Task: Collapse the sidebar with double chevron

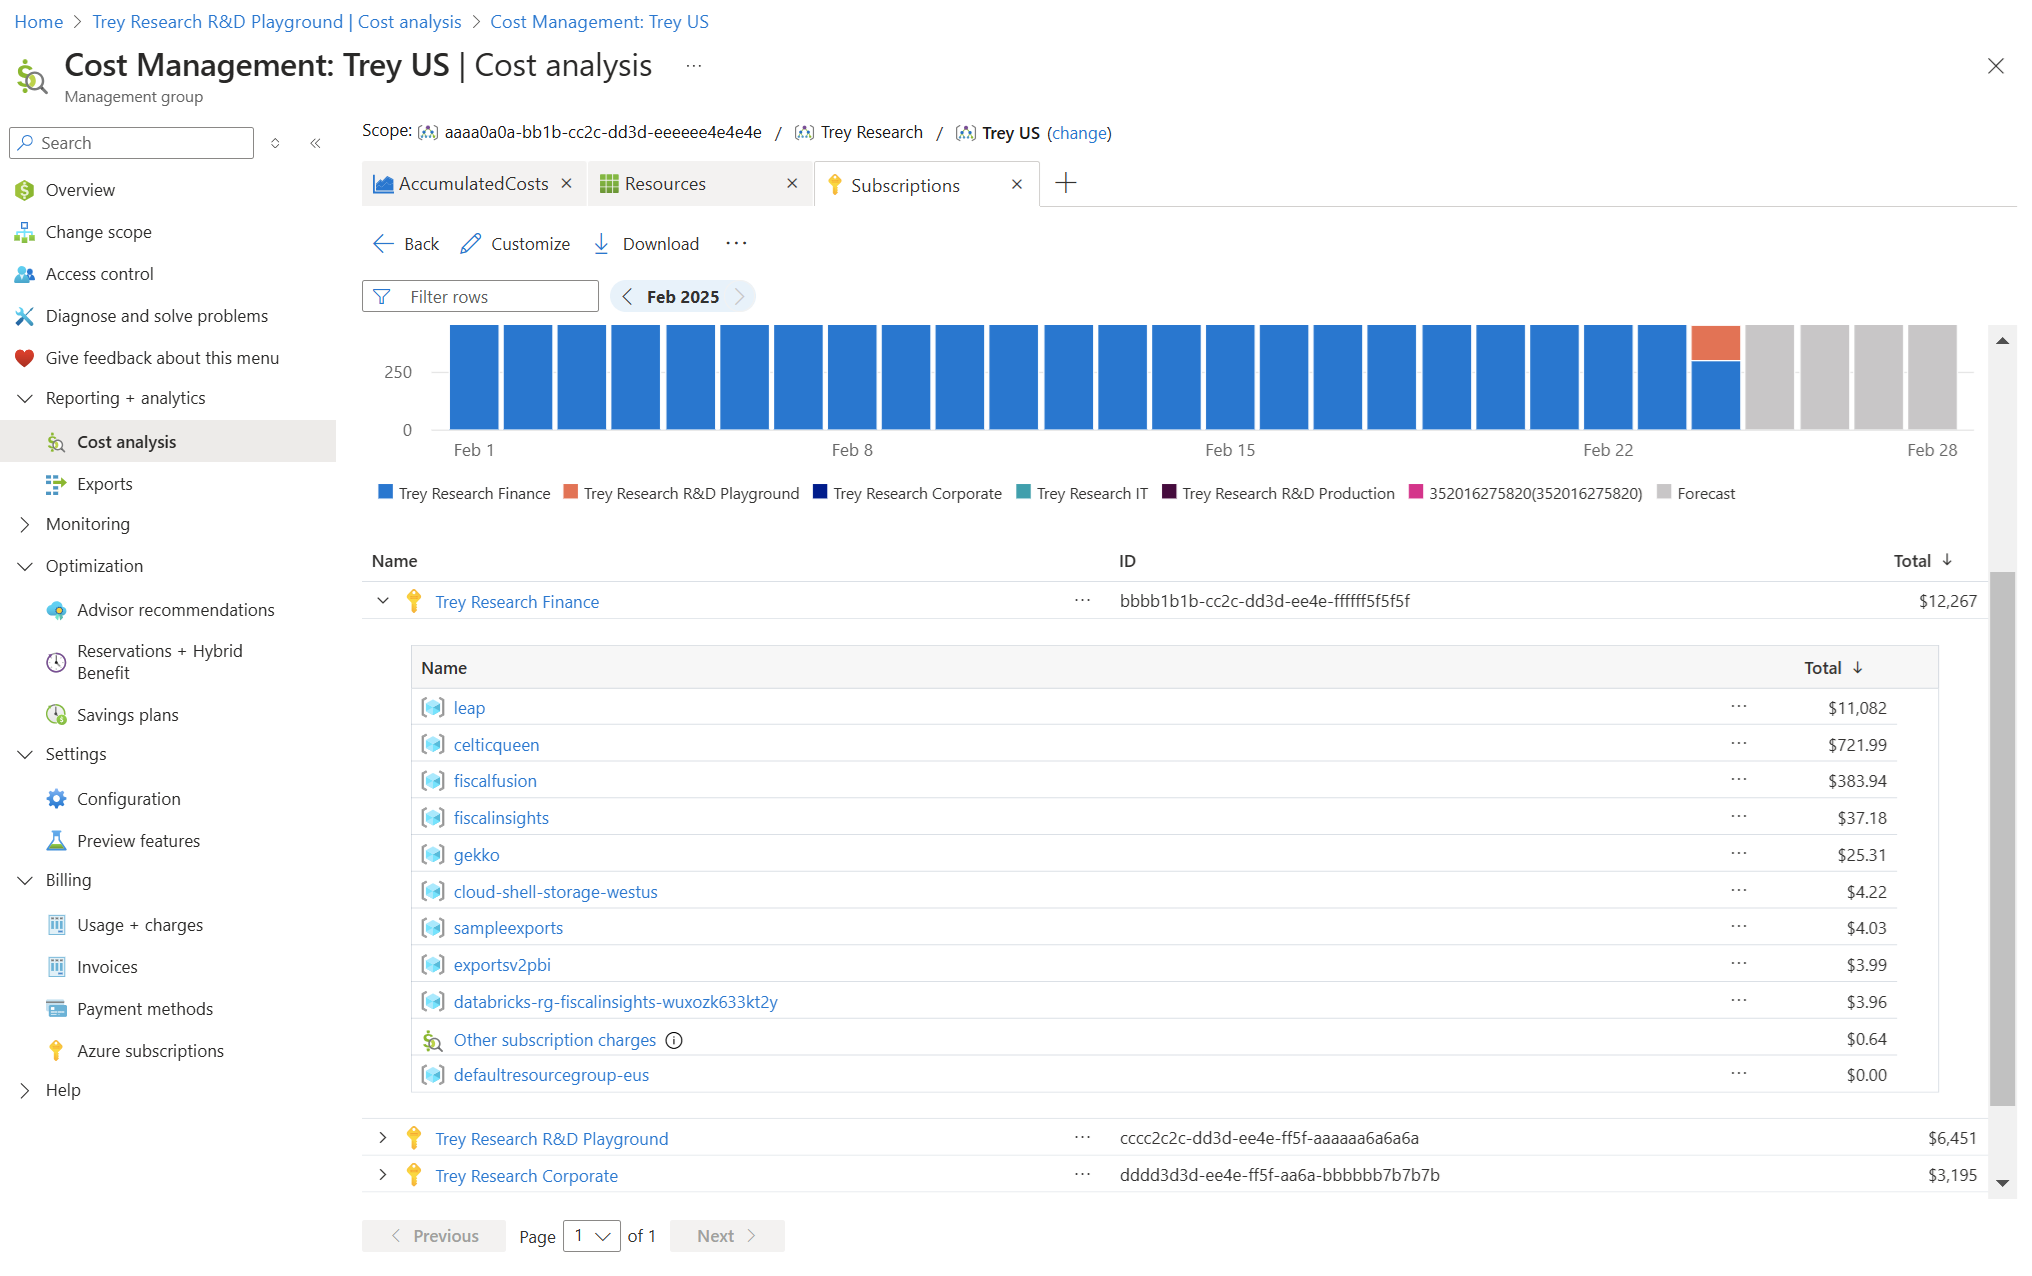Action: pos(315,143)
